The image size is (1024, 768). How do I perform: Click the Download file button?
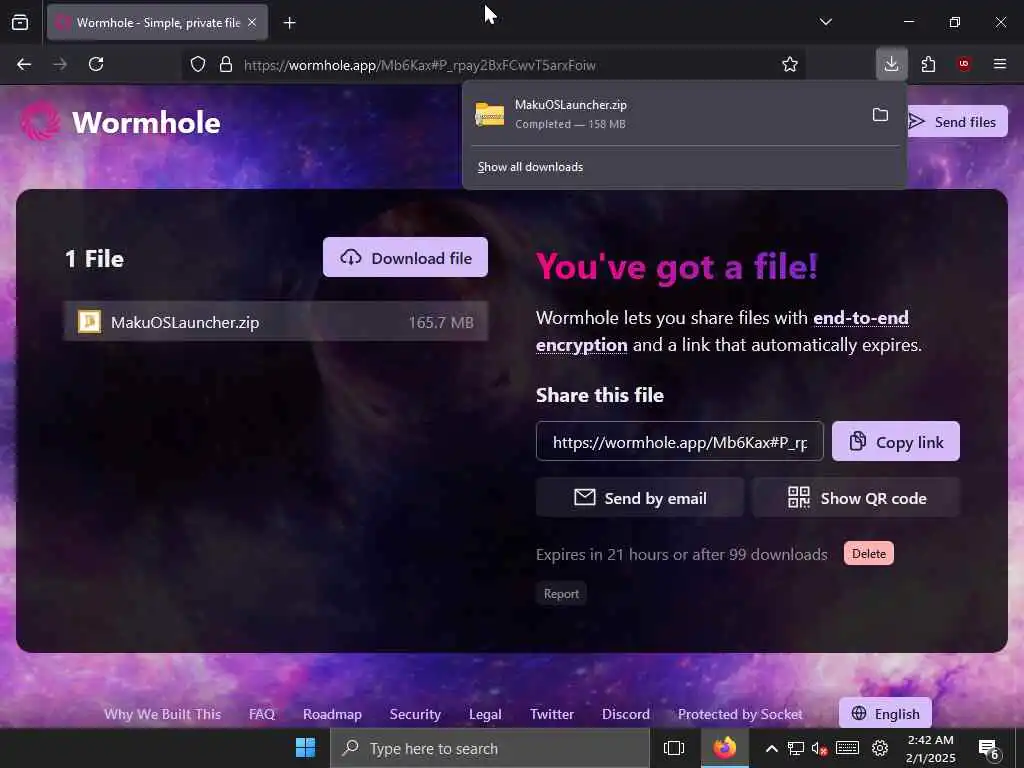click(x=405, y=257)
